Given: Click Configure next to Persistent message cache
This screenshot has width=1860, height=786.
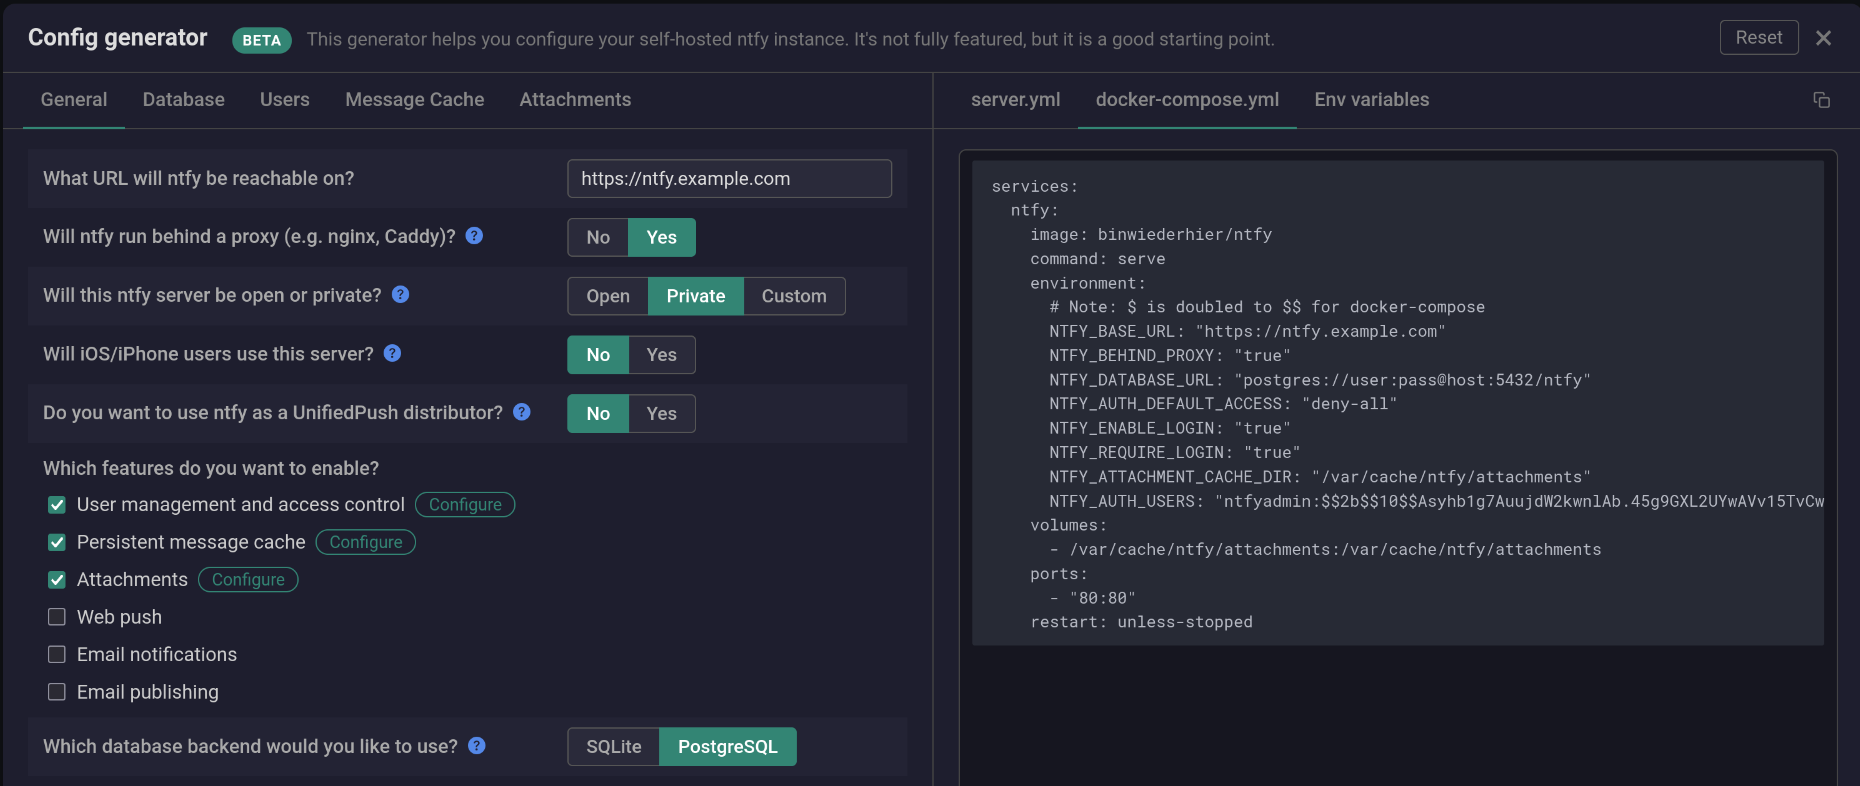Looking at the screenshot, I should 366,542.
